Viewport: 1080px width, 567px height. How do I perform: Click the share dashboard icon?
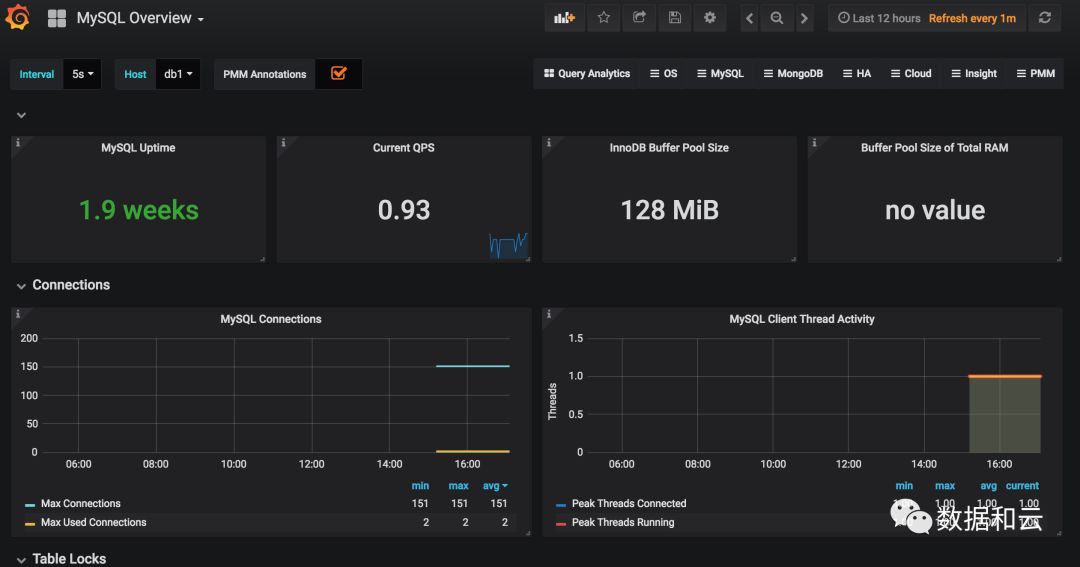coord(639,18)
